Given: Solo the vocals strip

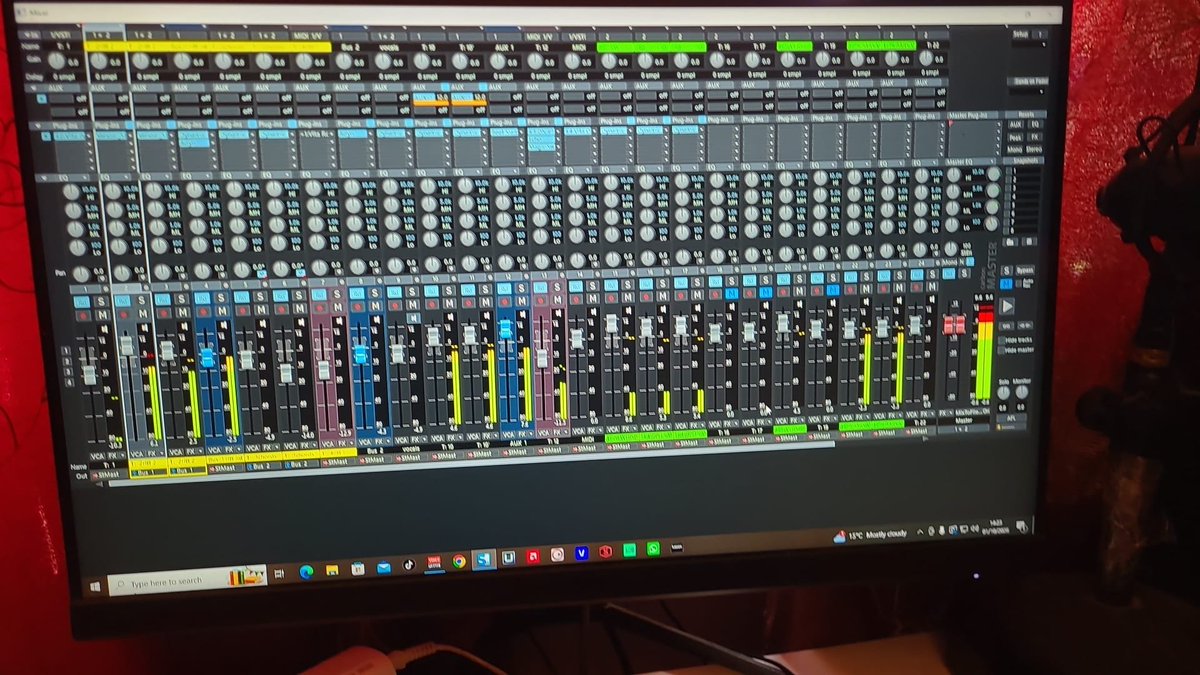Looking at the screenshot, I should point(412,292).
